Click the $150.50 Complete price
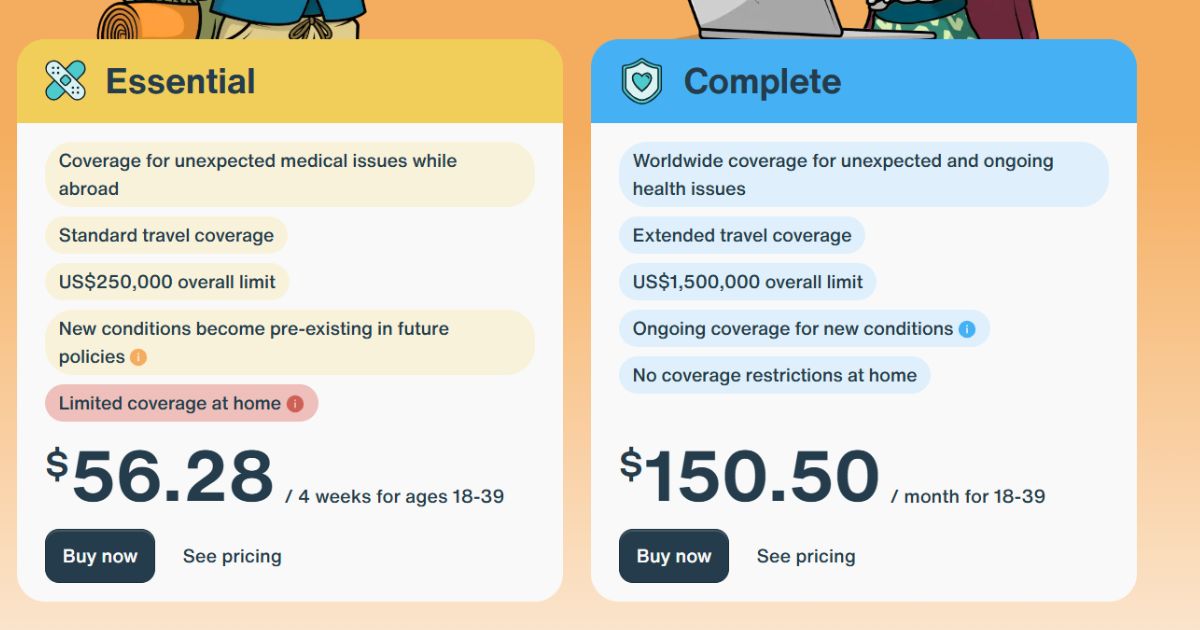1200x630 pixels. coord(750,476)
